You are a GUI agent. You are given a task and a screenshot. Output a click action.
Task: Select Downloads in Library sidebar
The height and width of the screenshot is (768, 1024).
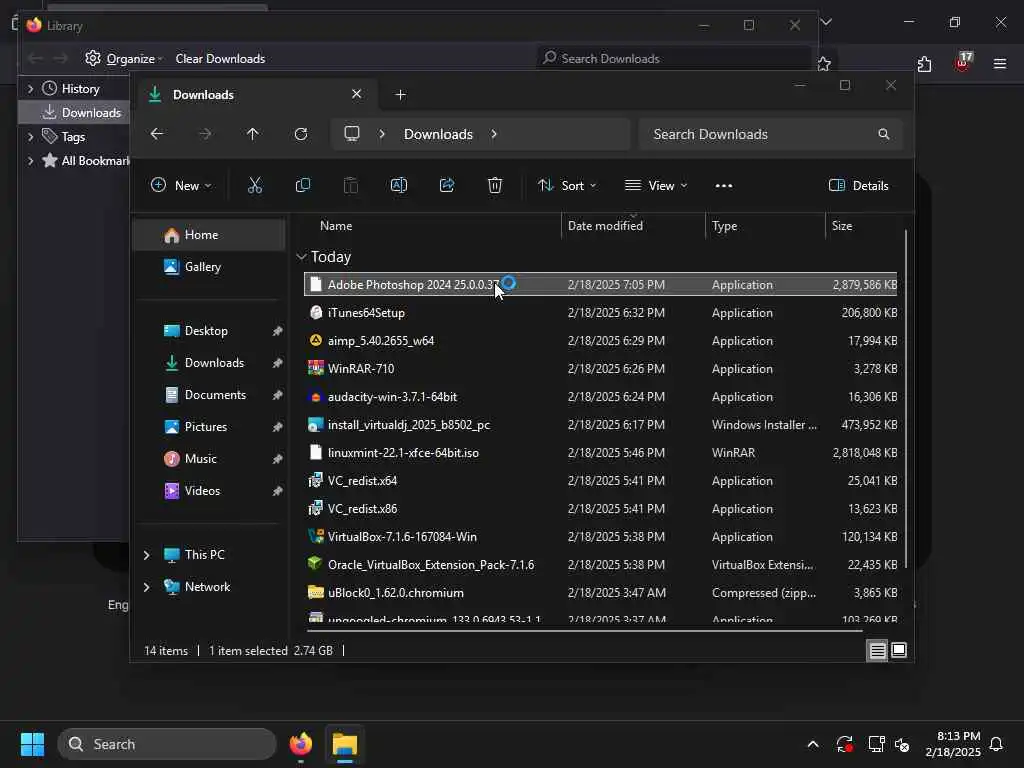click(x=74, y=113)
